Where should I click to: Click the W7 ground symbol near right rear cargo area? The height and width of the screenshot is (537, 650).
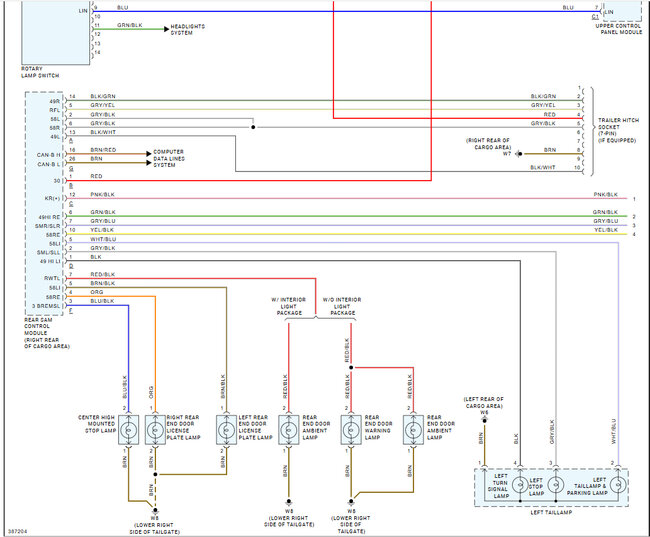pos(519,154)
